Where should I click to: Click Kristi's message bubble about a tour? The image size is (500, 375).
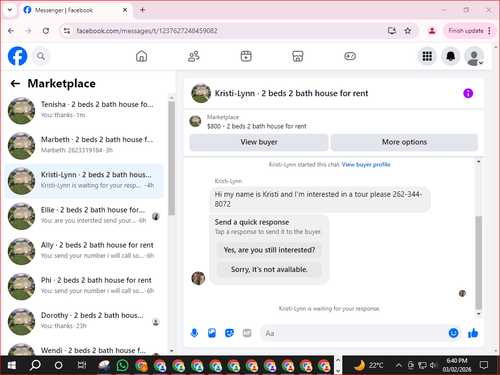point(320,199)
